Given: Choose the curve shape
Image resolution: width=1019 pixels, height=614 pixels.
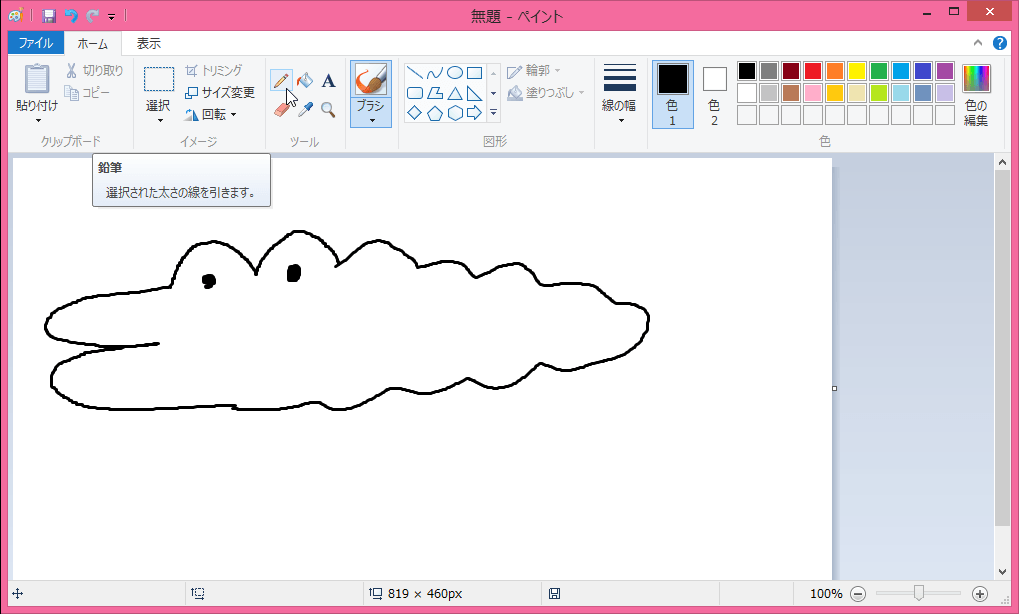Looking at the screenshot, I should point(435,73).
